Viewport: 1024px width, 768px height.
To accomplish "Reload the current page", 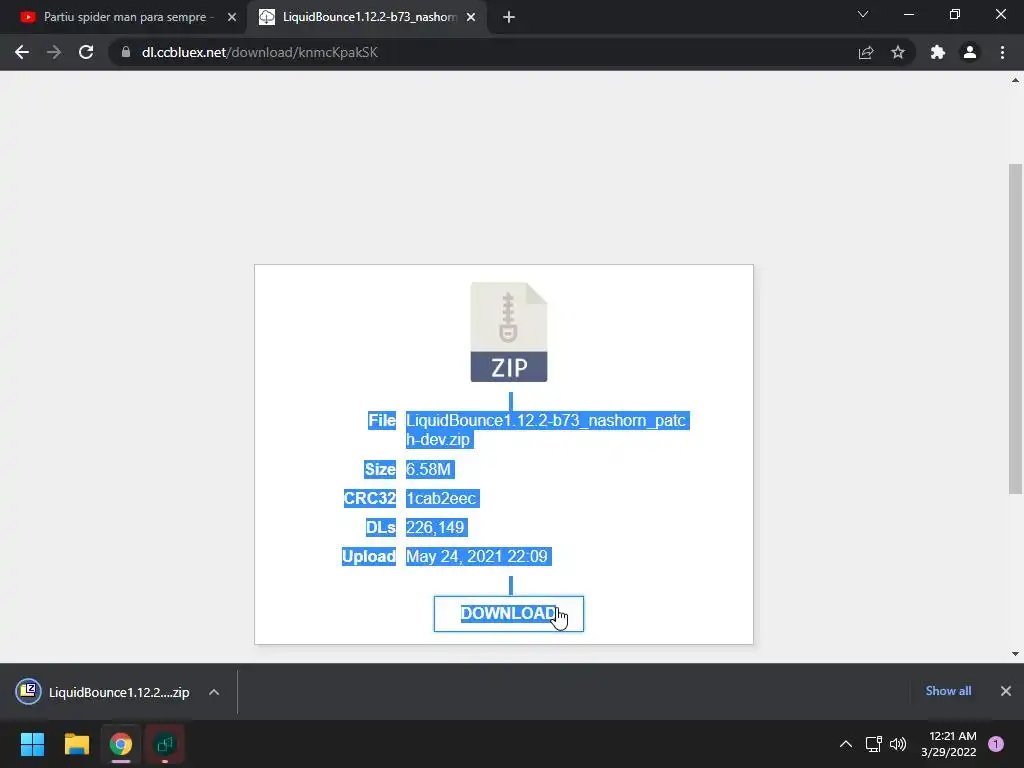I will click(86, 52).
